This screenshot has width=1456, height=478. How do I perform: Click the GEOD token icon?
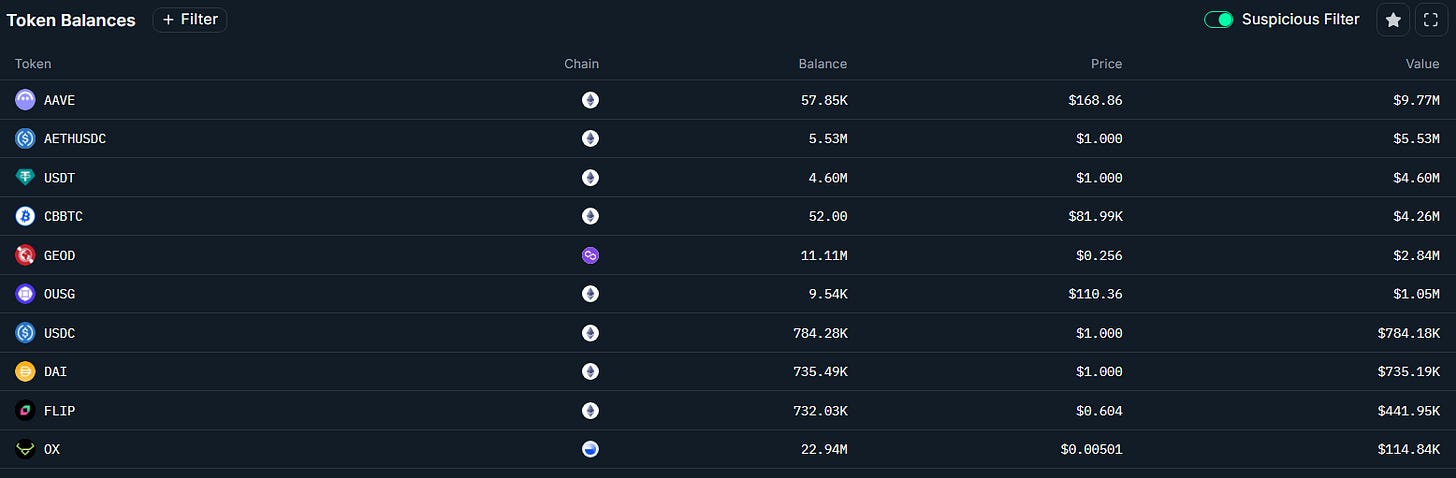point(25,255)
